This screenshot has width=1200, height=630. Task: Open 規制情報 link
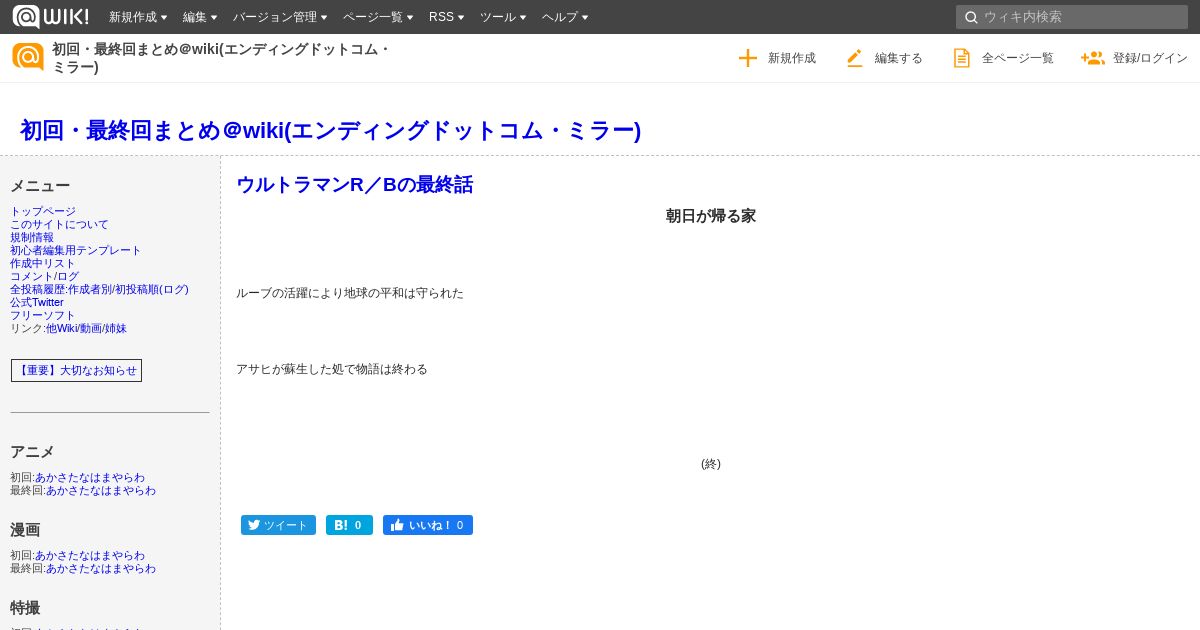coord(32,237)
